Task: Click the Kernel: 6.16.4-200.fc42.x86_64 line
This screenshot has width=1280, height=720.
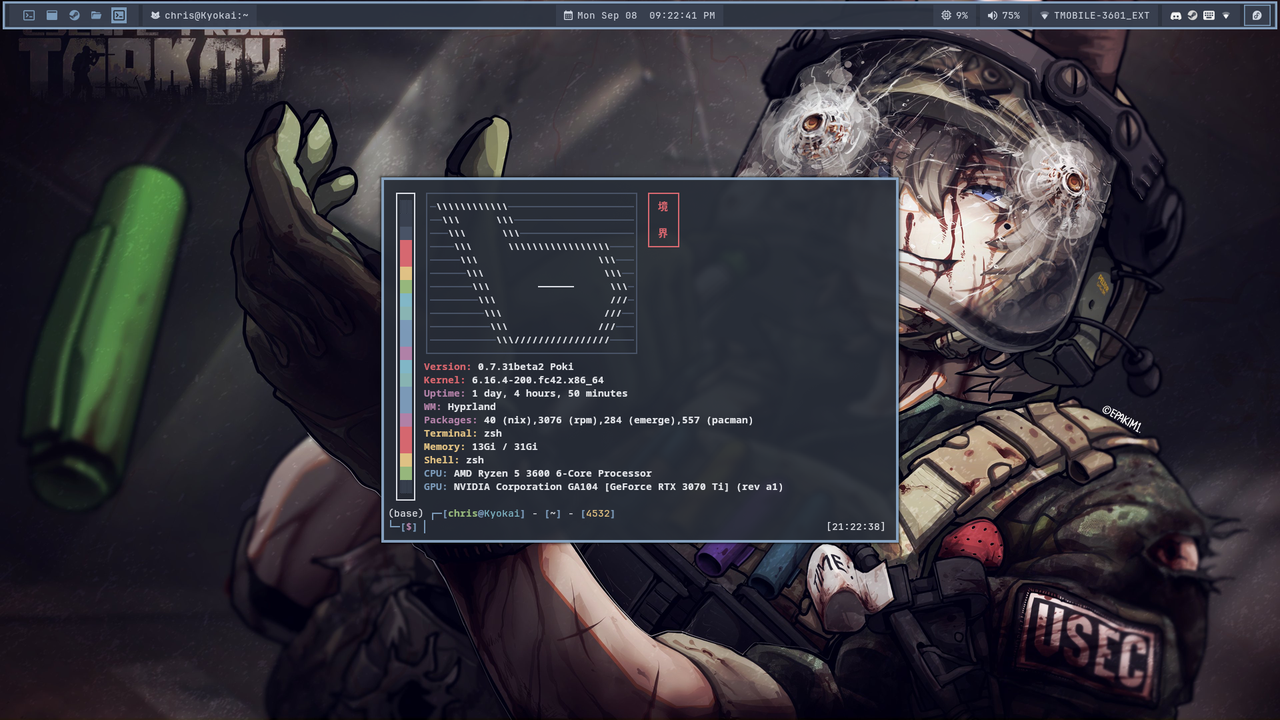Action: click(514, 380)
